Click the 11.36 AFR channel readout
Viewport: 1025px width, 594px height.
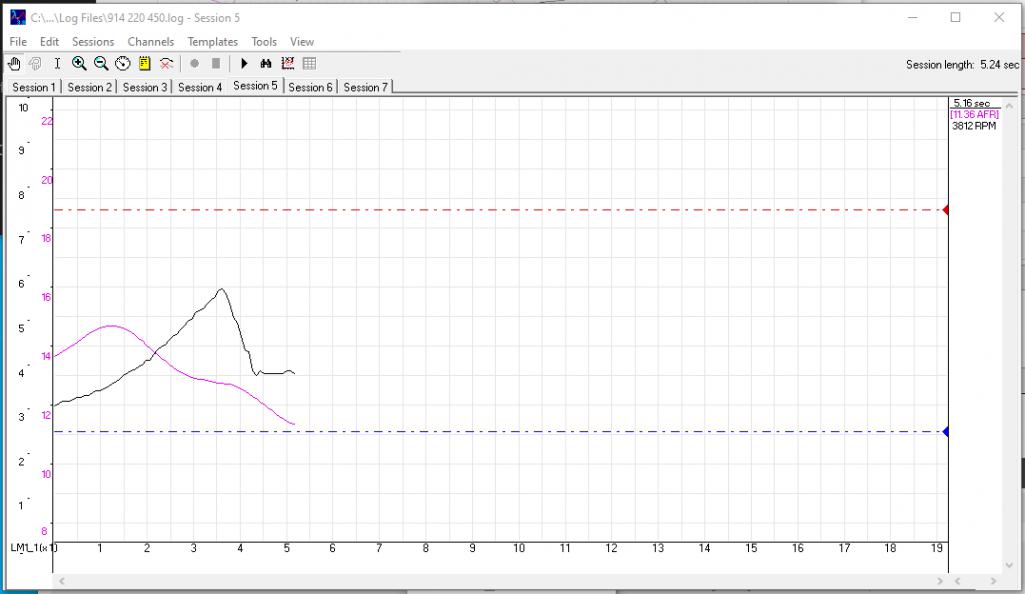click(974, 114)
